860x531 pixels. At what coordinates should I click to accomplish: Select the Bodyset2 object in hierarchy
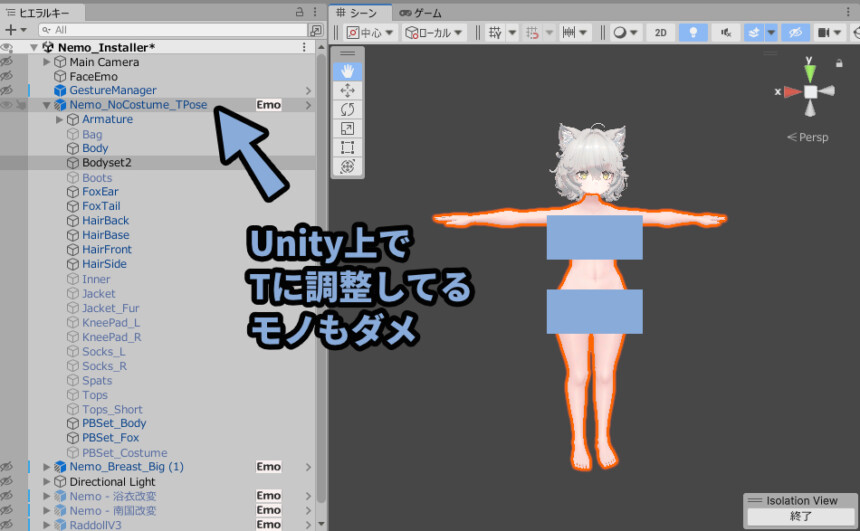106,162
